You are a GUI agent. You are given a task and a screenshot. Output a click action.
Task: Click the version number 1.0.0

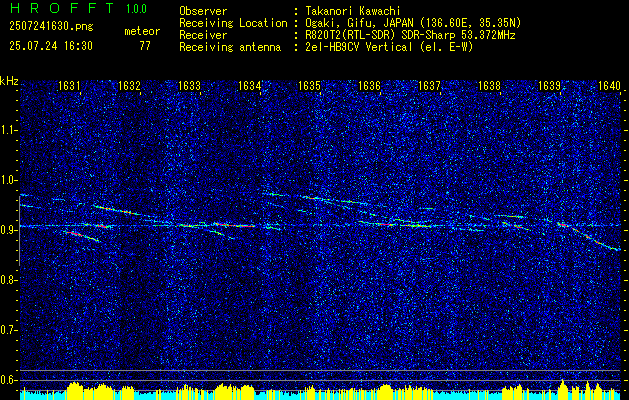point(136,9)
